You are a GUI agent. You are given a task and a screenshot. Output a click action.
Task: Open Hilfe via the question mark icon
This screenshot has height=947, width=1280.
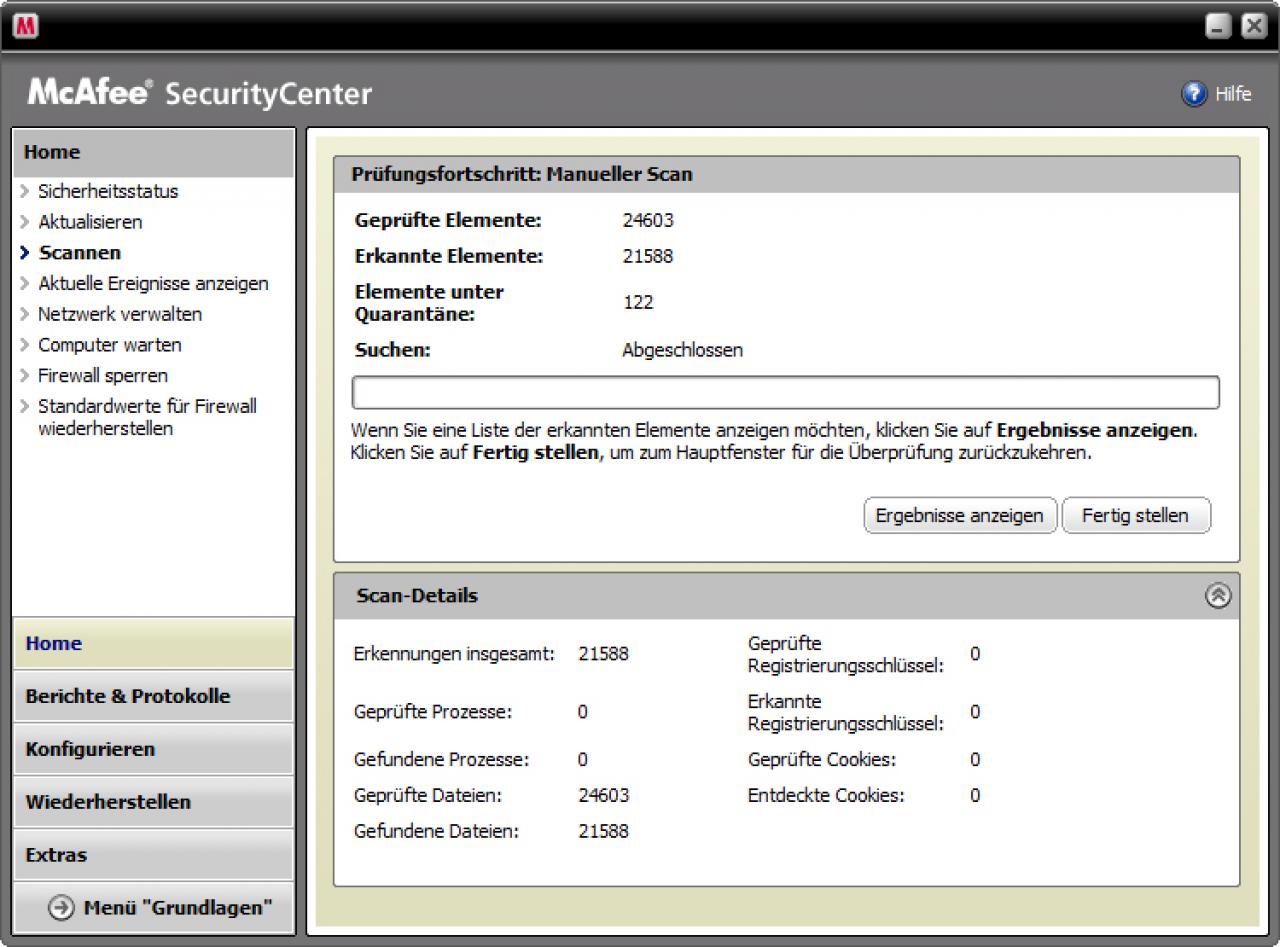point(1194,94)
